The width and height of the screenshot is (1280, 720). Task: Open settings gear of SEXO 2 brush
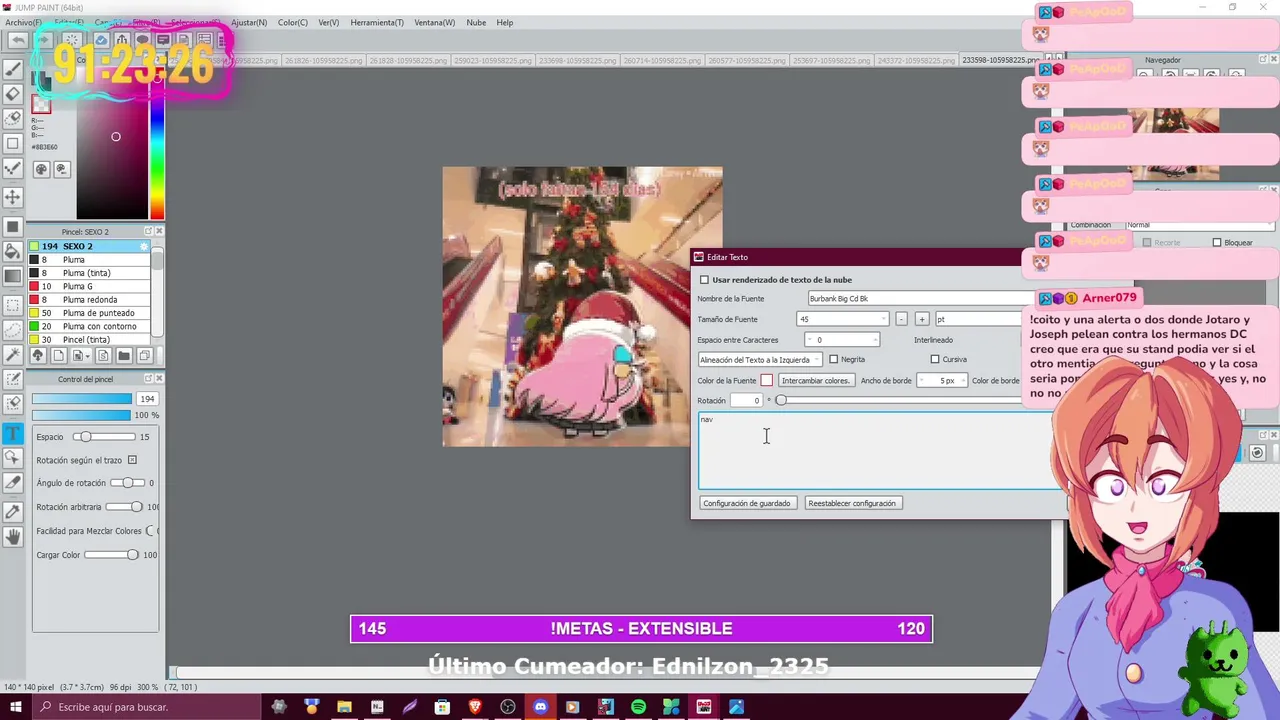point(144,246)
